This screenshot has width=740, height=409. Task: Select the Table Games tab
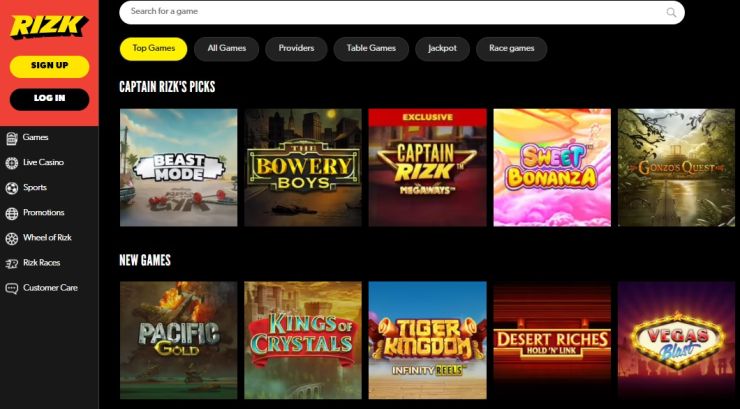(x=371, y=49)
